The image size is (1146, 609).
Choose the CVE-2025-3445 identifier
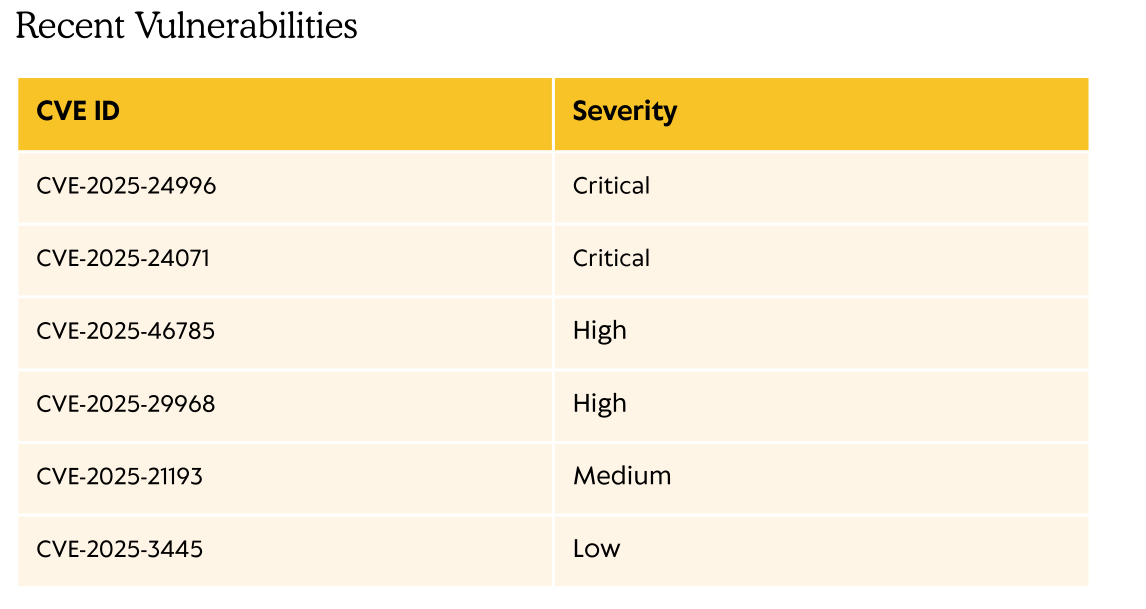(119, 549)
